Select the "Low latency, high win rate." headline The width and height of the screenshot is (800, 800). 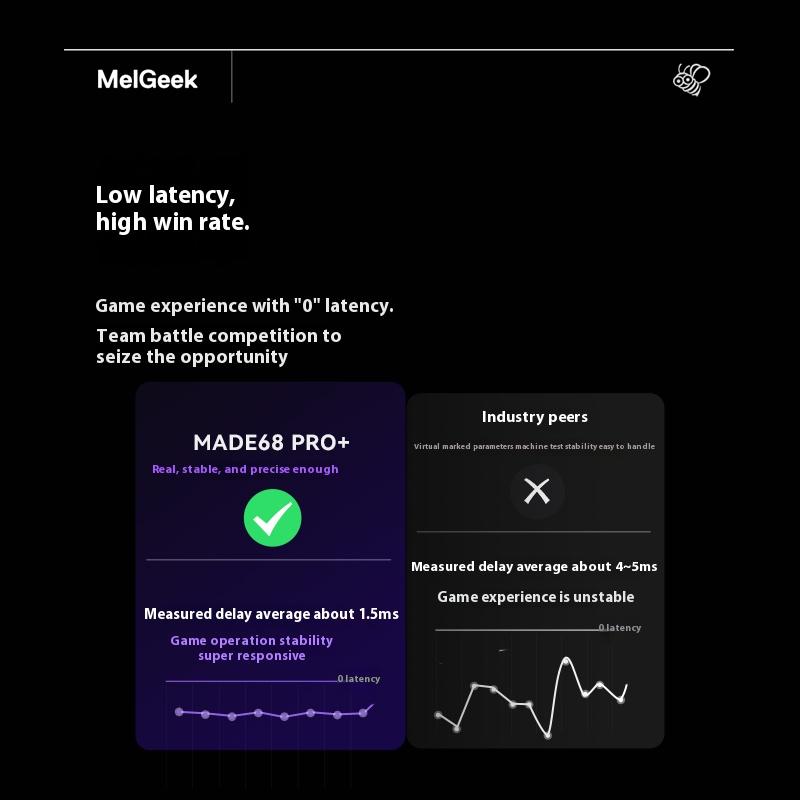coord(173,208)
